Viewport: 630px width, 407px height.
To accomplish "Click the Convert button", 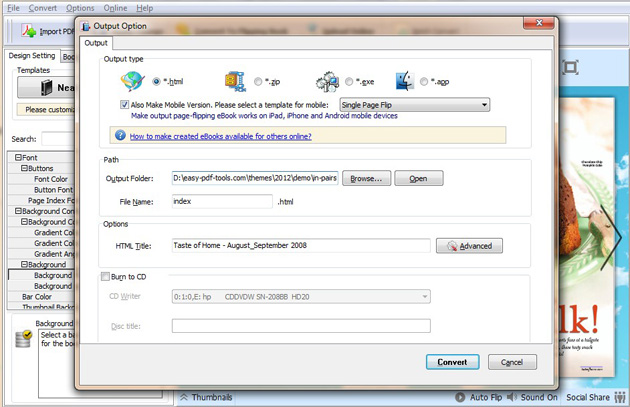I will tap(452, 362).
